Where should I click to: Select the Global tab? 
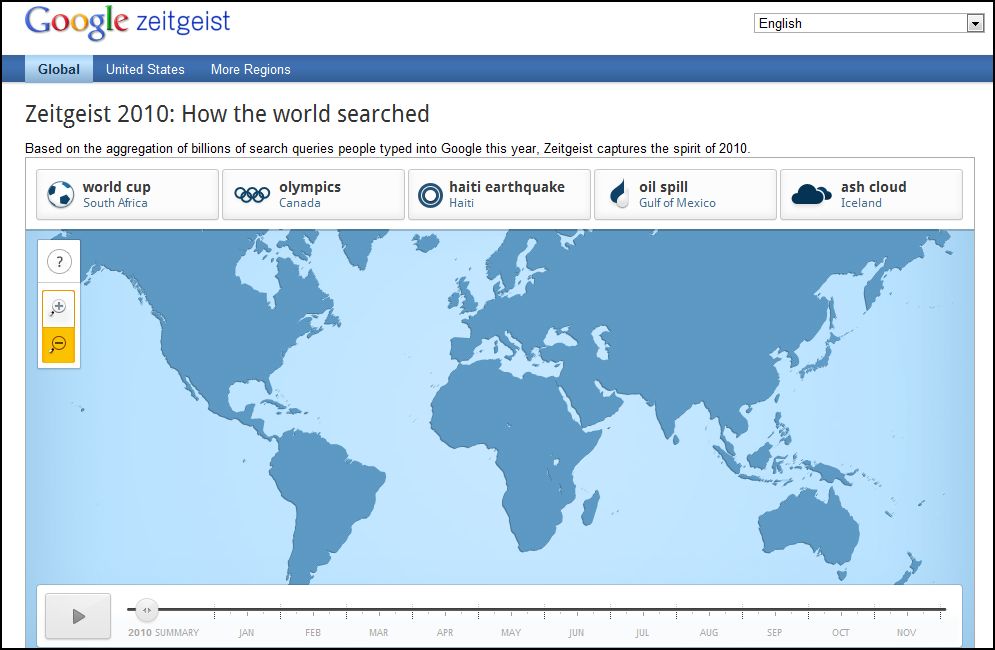click(58, 69)
